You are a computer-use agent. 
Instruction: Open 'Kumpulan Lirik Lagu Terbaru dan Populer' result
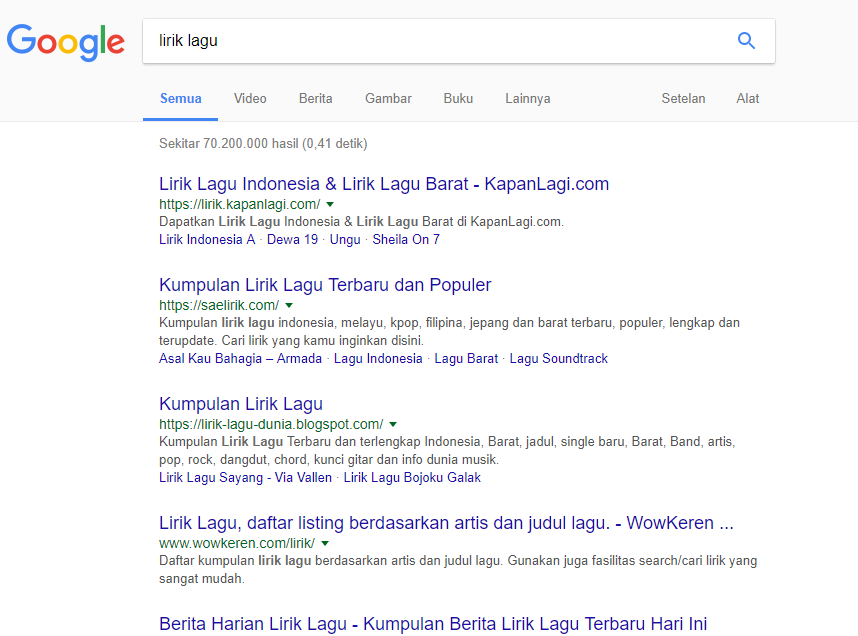(325, 285)
